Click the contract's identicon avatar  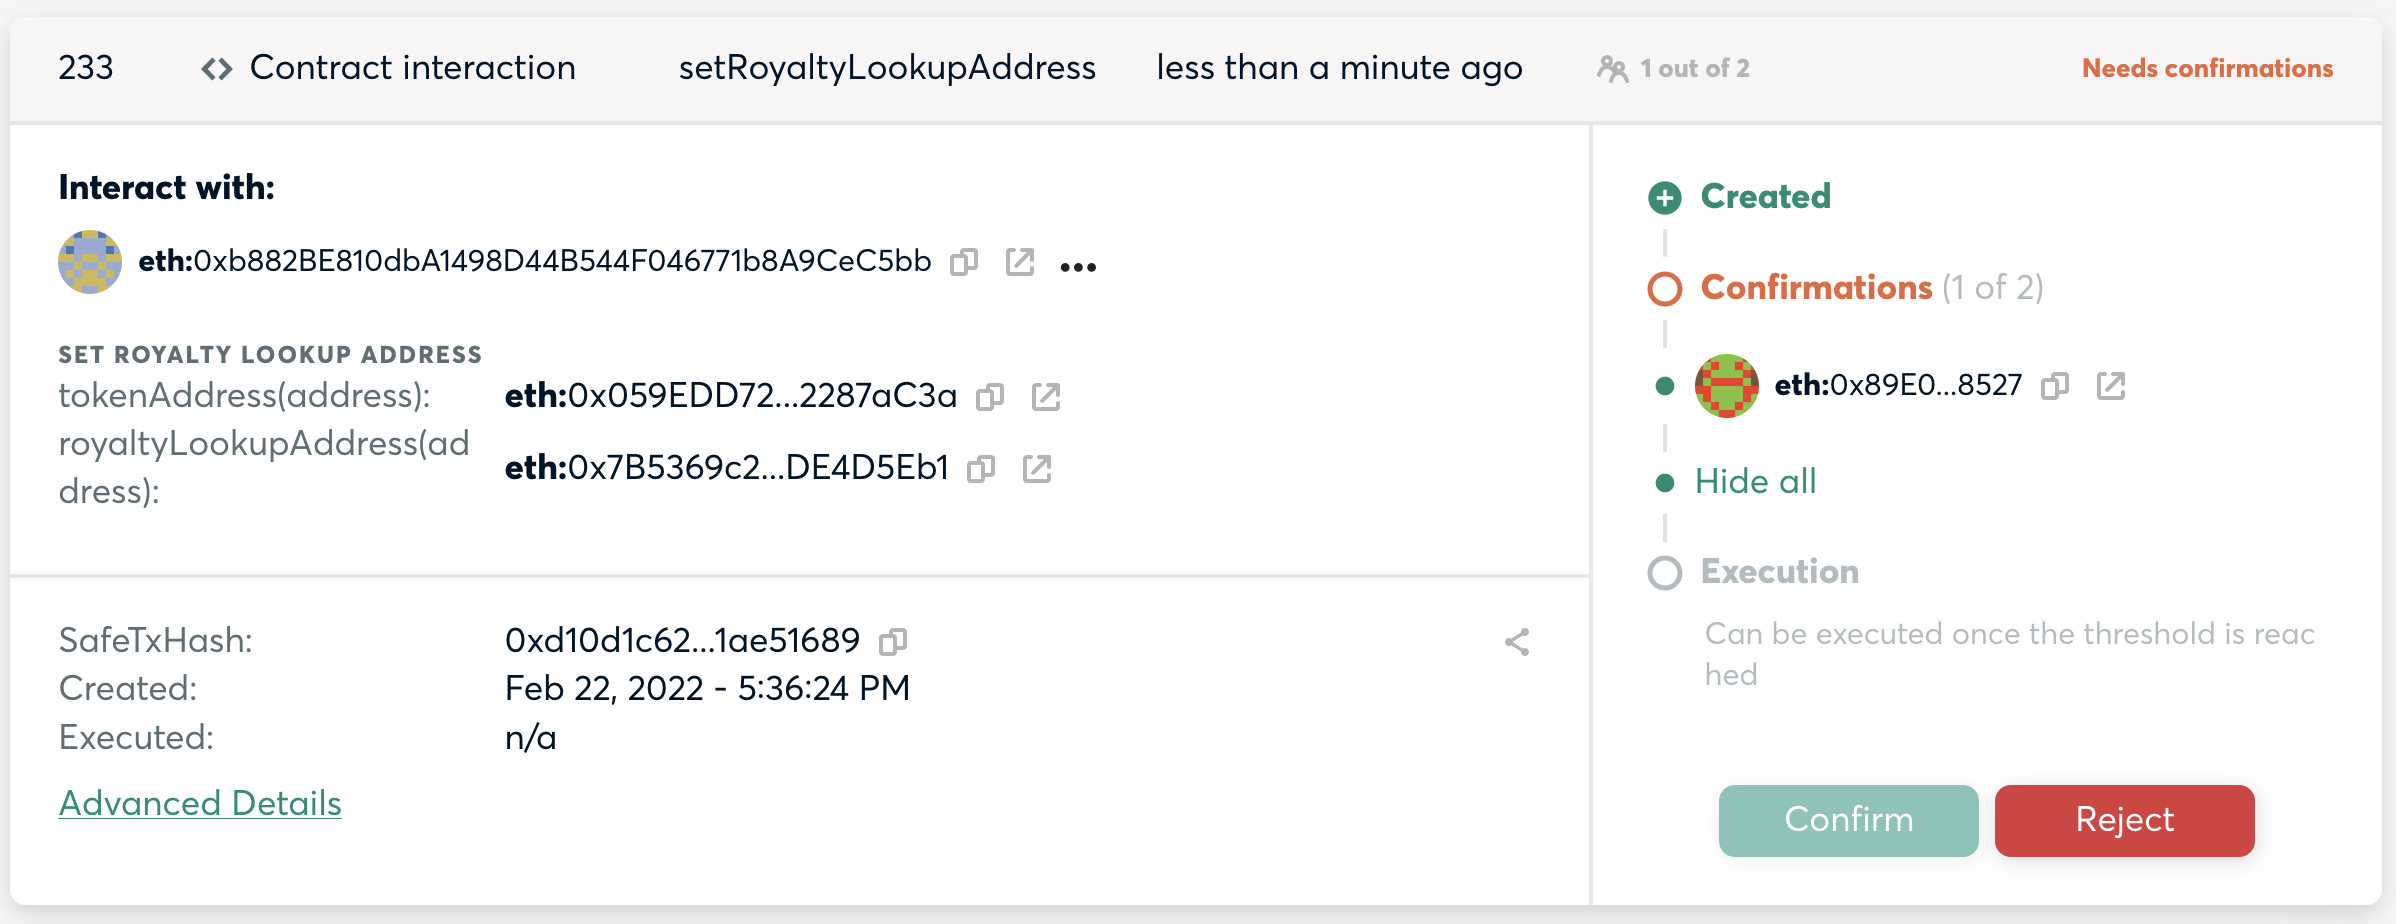click(x=89, y=262)
